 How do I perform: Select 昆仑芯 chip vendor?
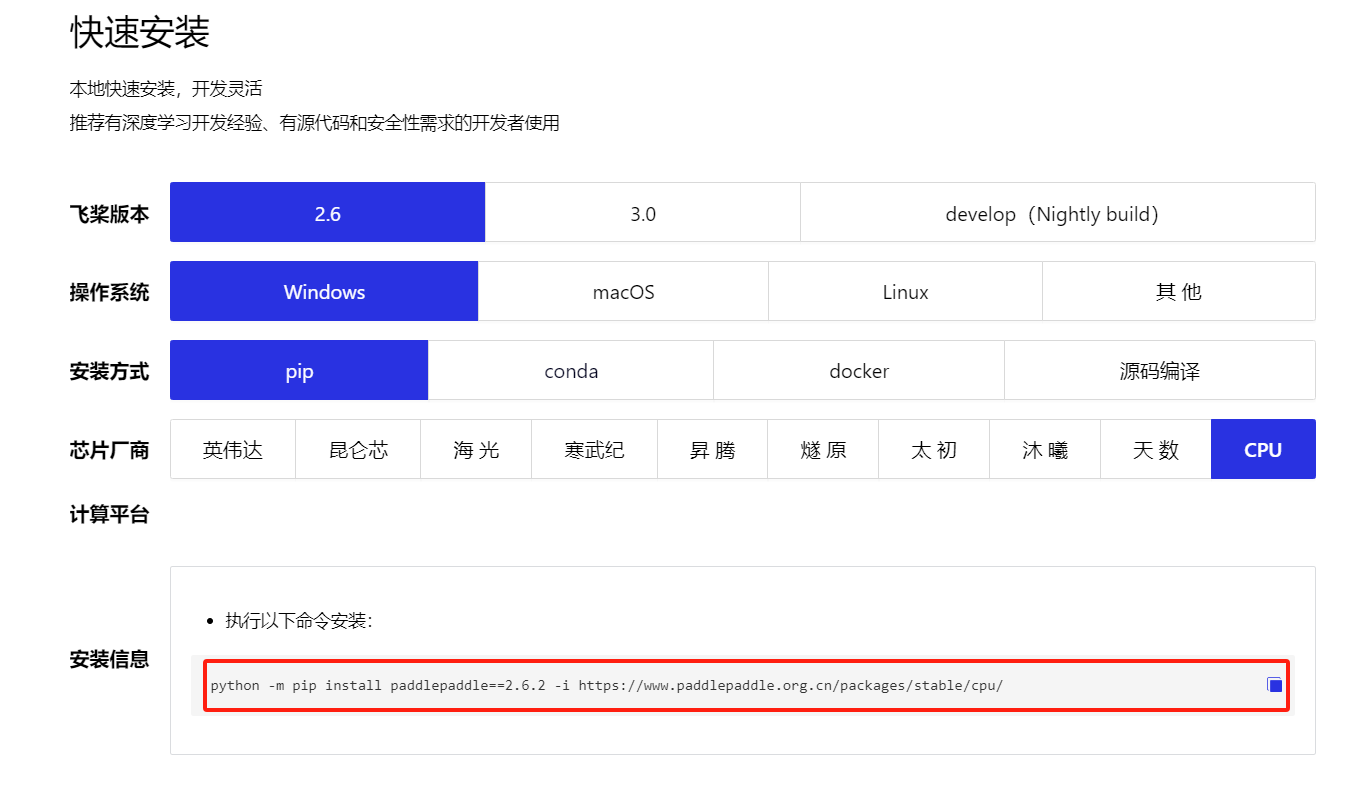pos(358,449)
